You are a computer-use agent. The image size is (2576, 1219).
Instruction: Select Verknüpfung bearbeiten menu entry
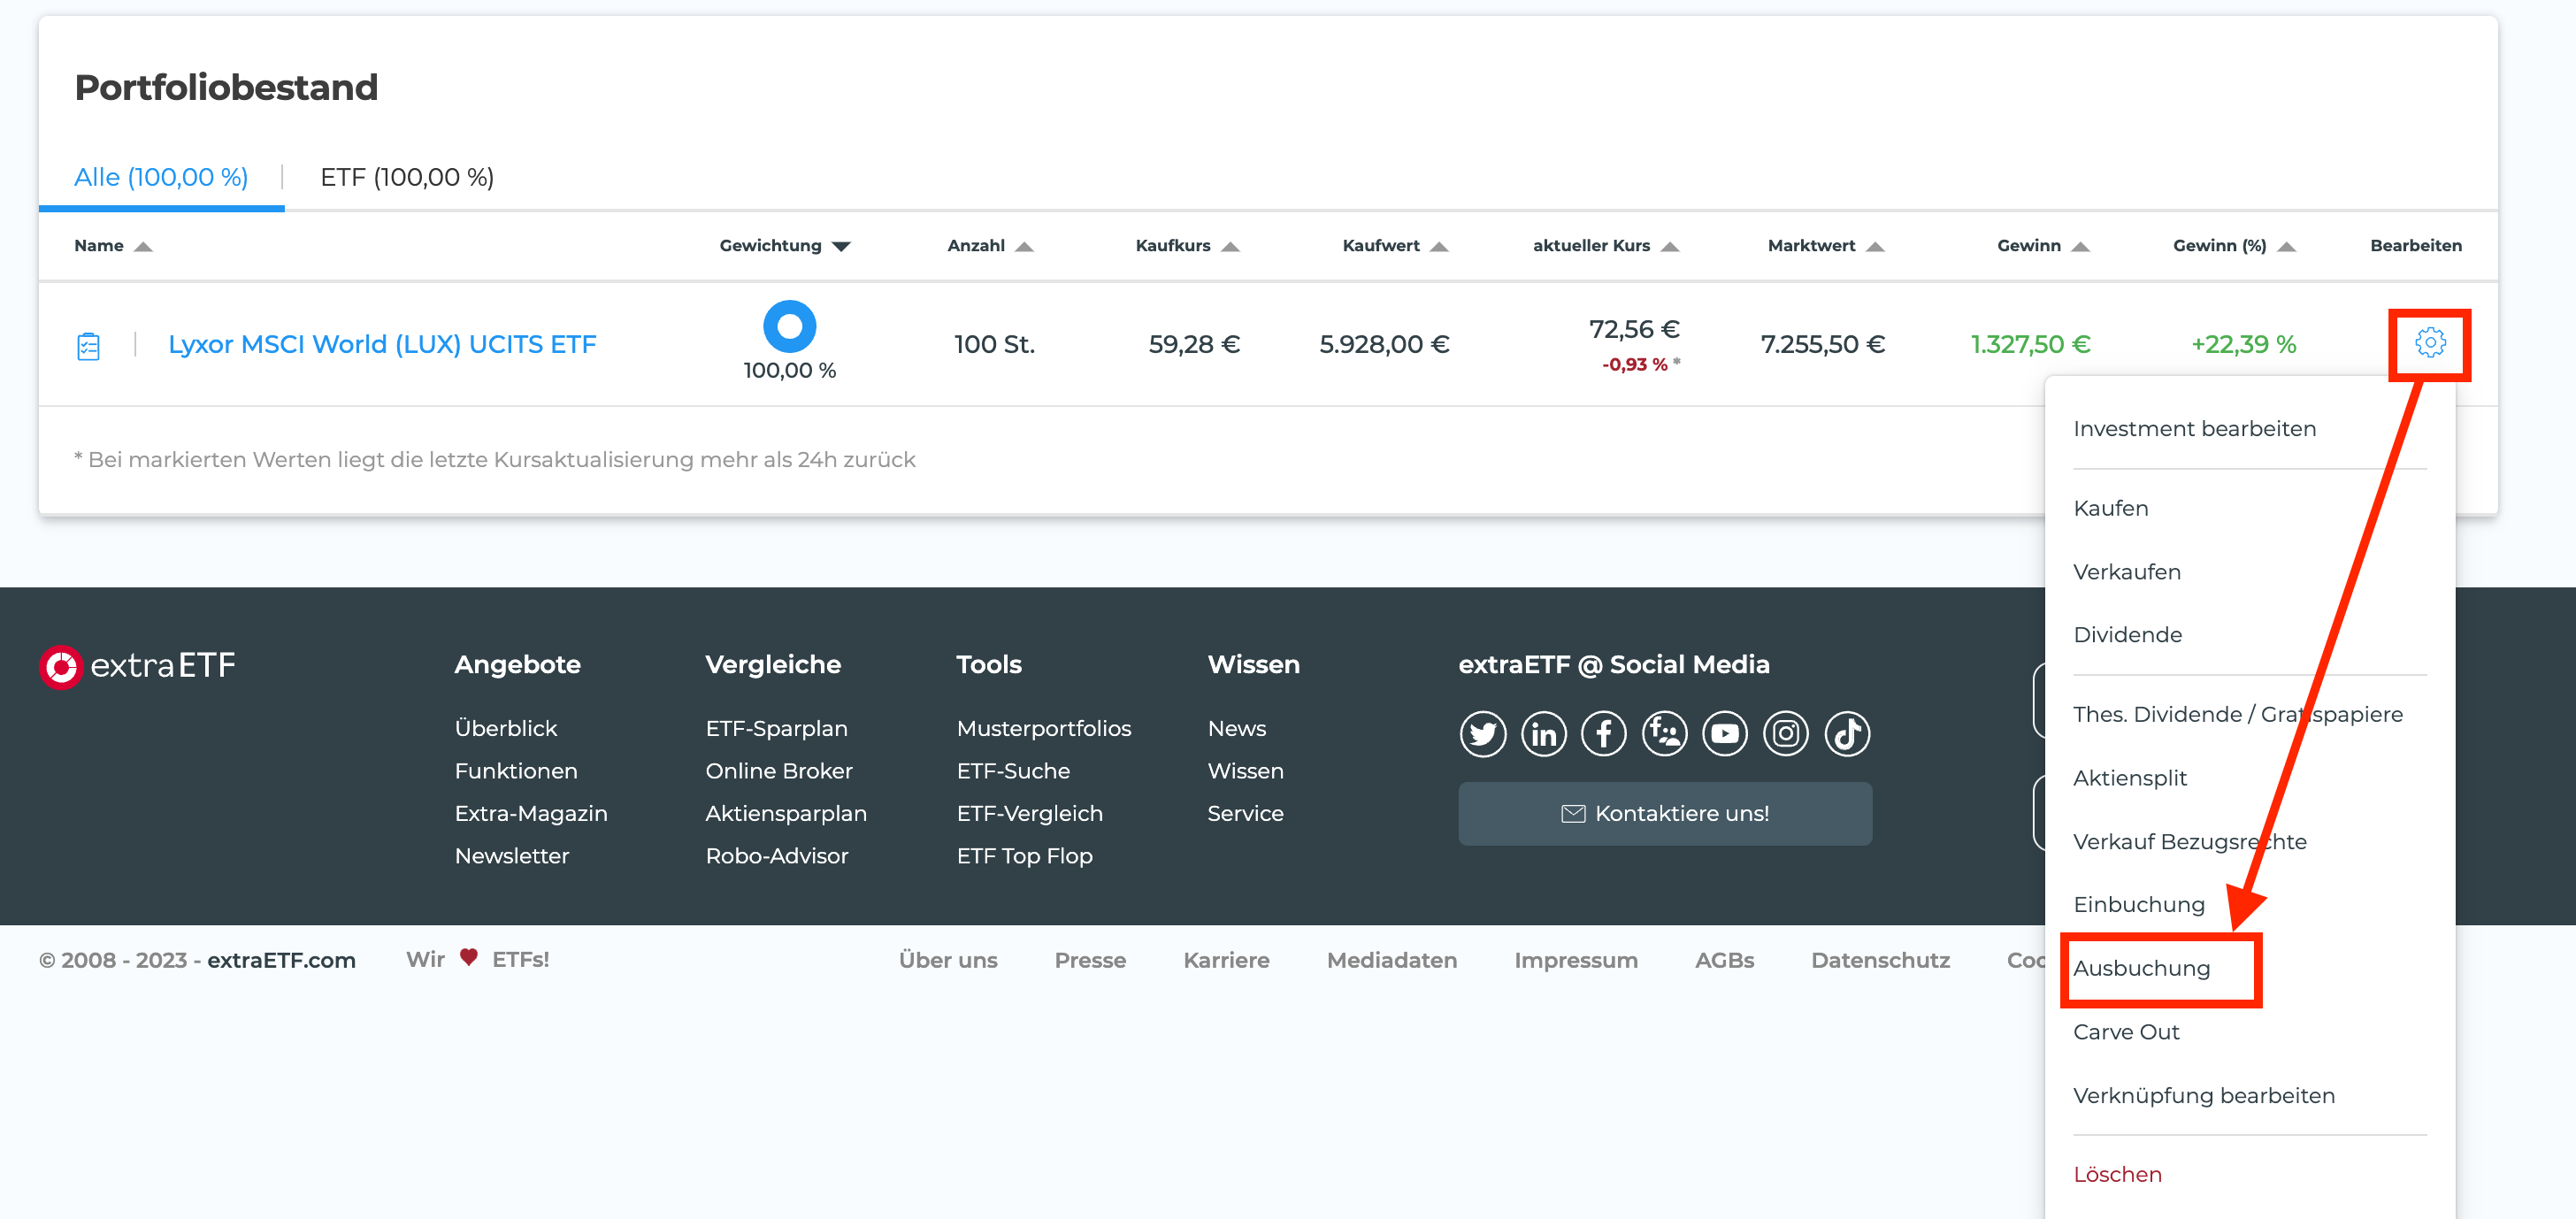2203,1096
